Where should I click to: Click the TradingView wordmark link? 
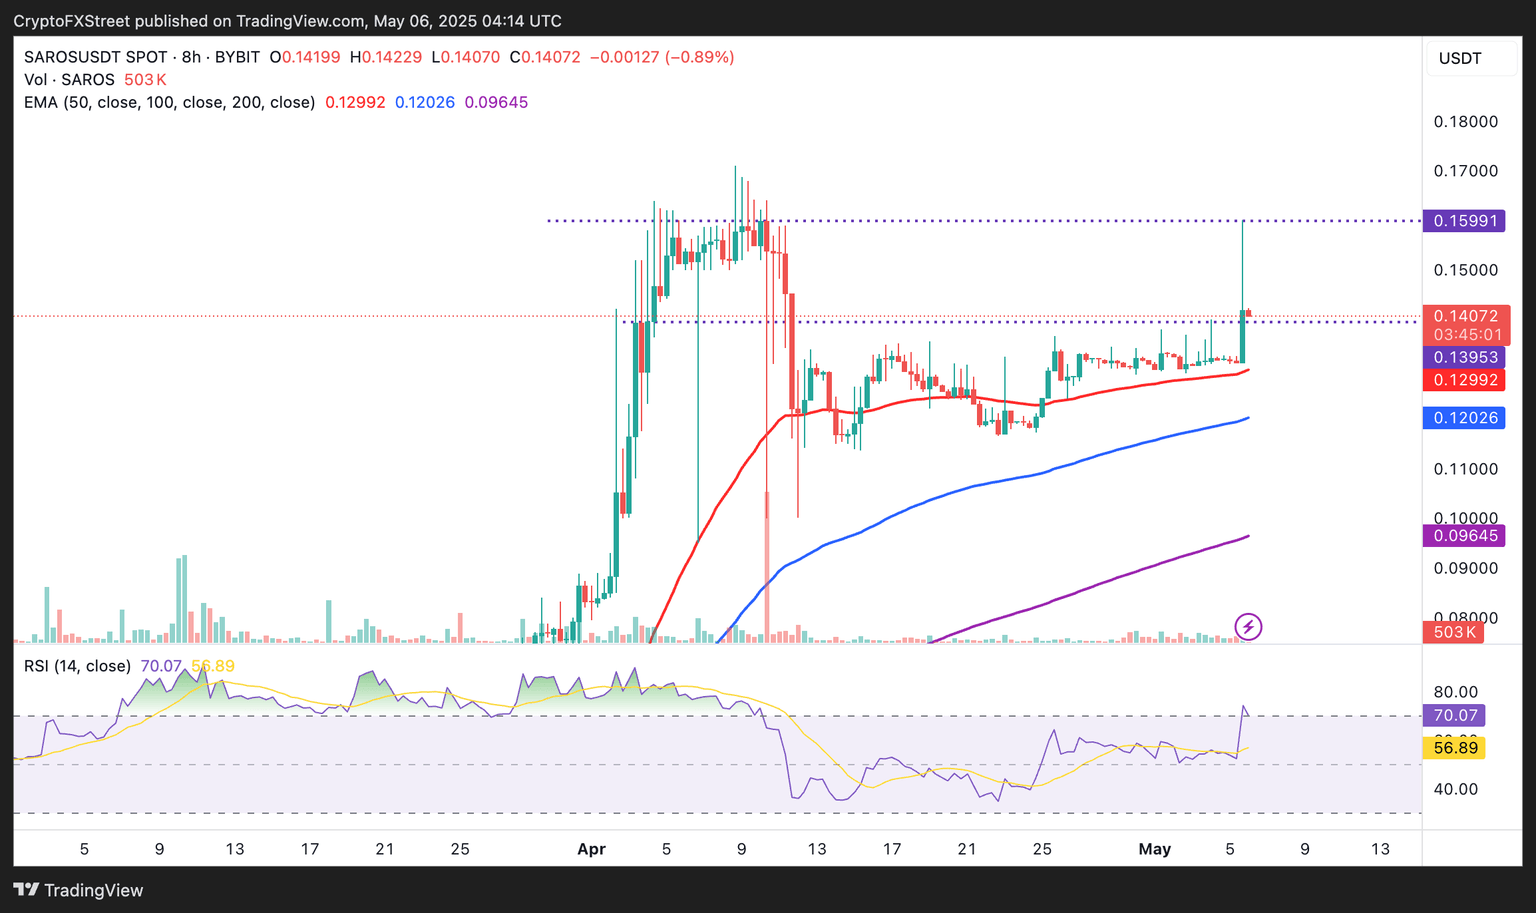[x=94, y=890]
